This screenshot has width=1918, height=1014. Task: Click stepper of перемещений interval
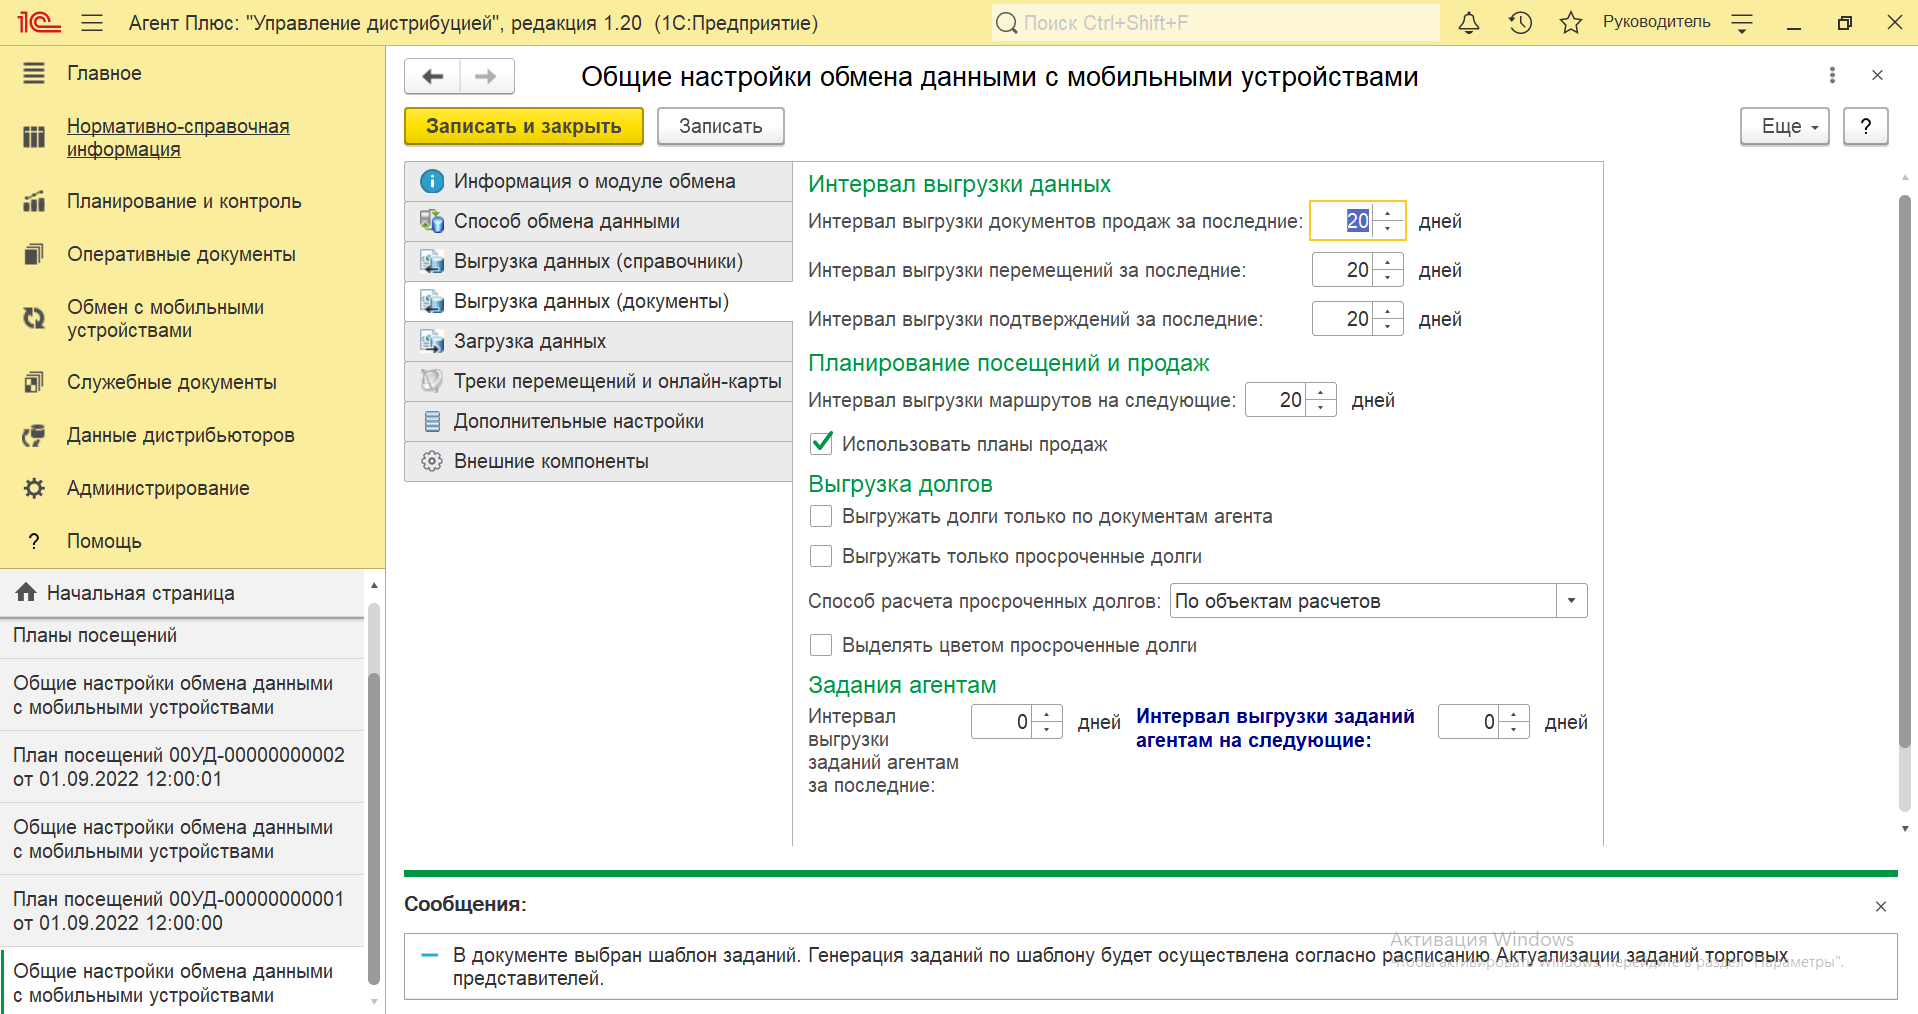pos(1388,270)
